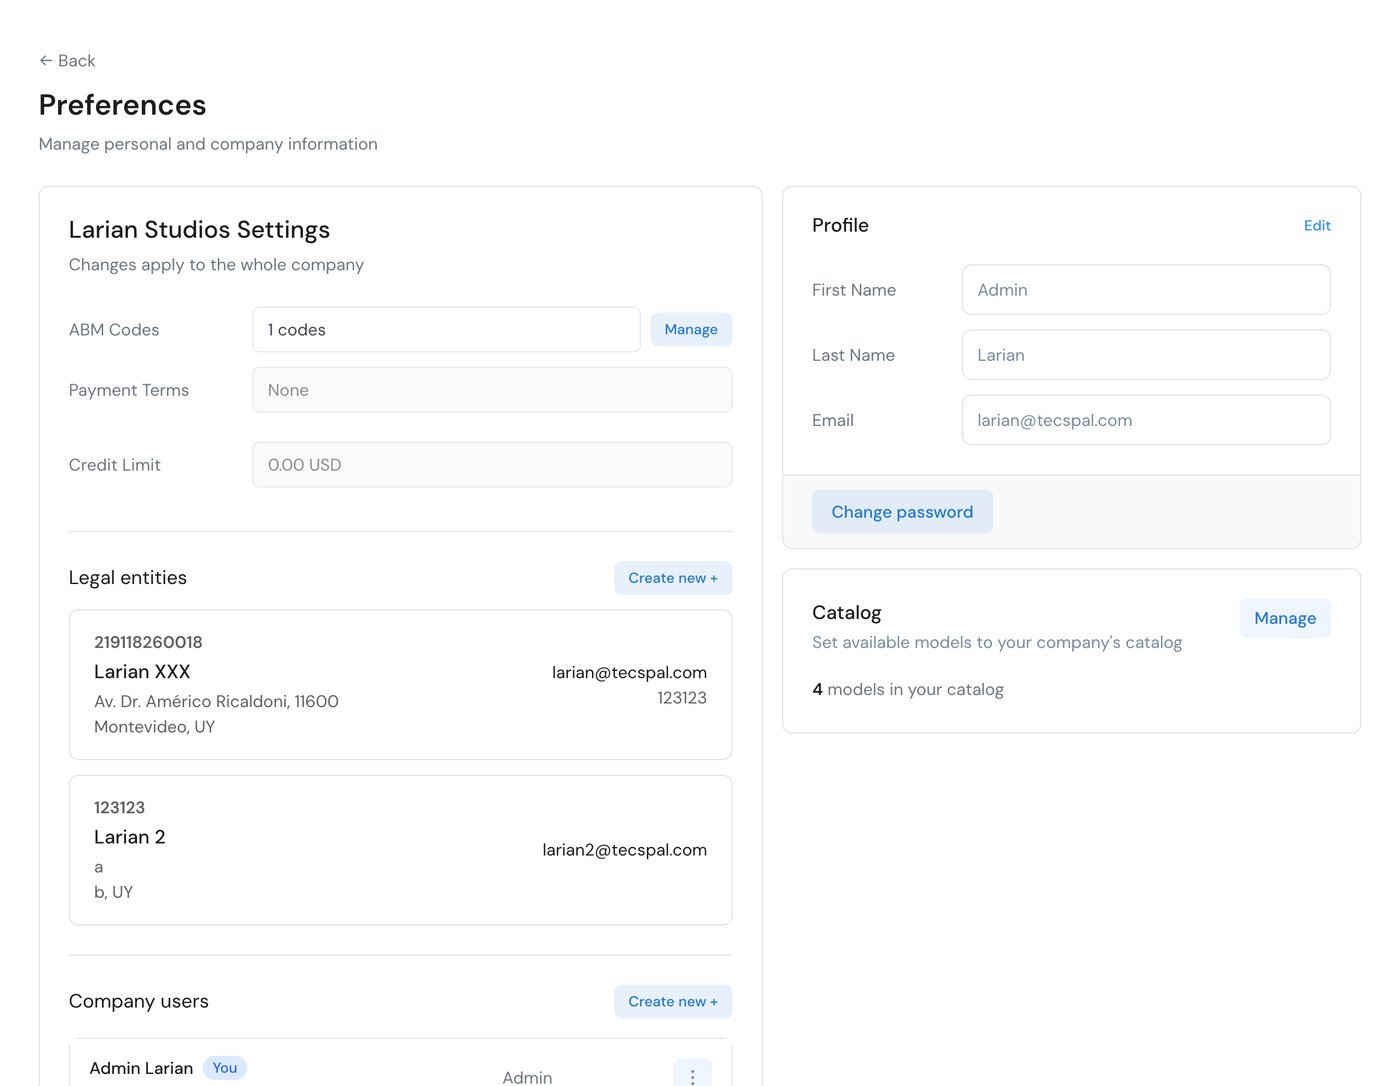Select the Larian XXX entity email address
1400x1086 pixels.
pyautogui.click(x=629, y=673)
